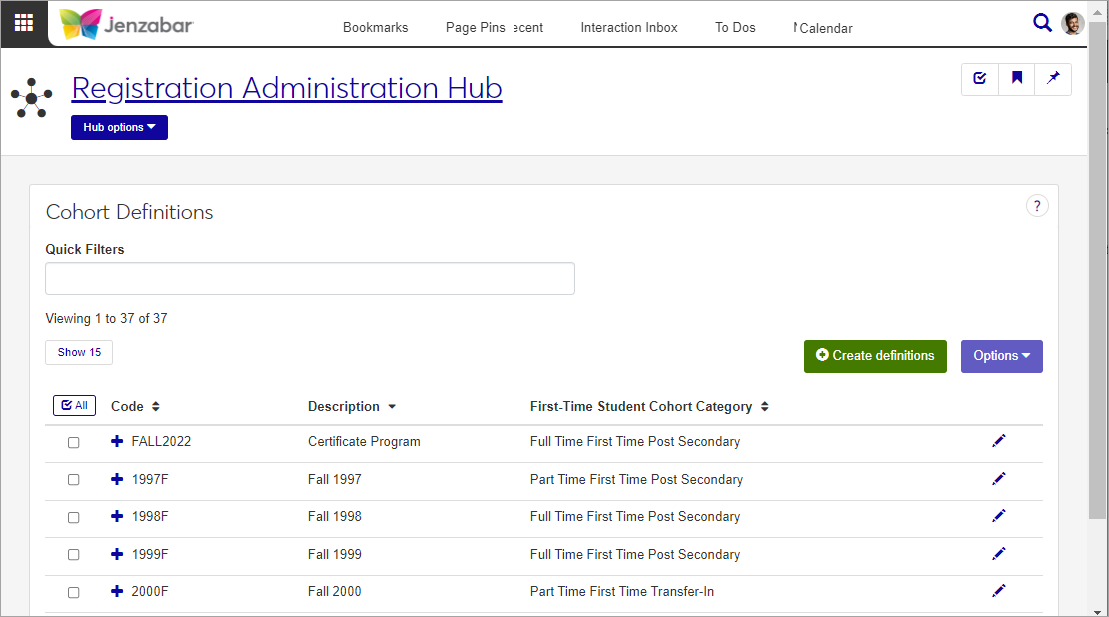Open the Registration Administration Hub link
The width and height of the screenshot is (1109, 617).
287,88
